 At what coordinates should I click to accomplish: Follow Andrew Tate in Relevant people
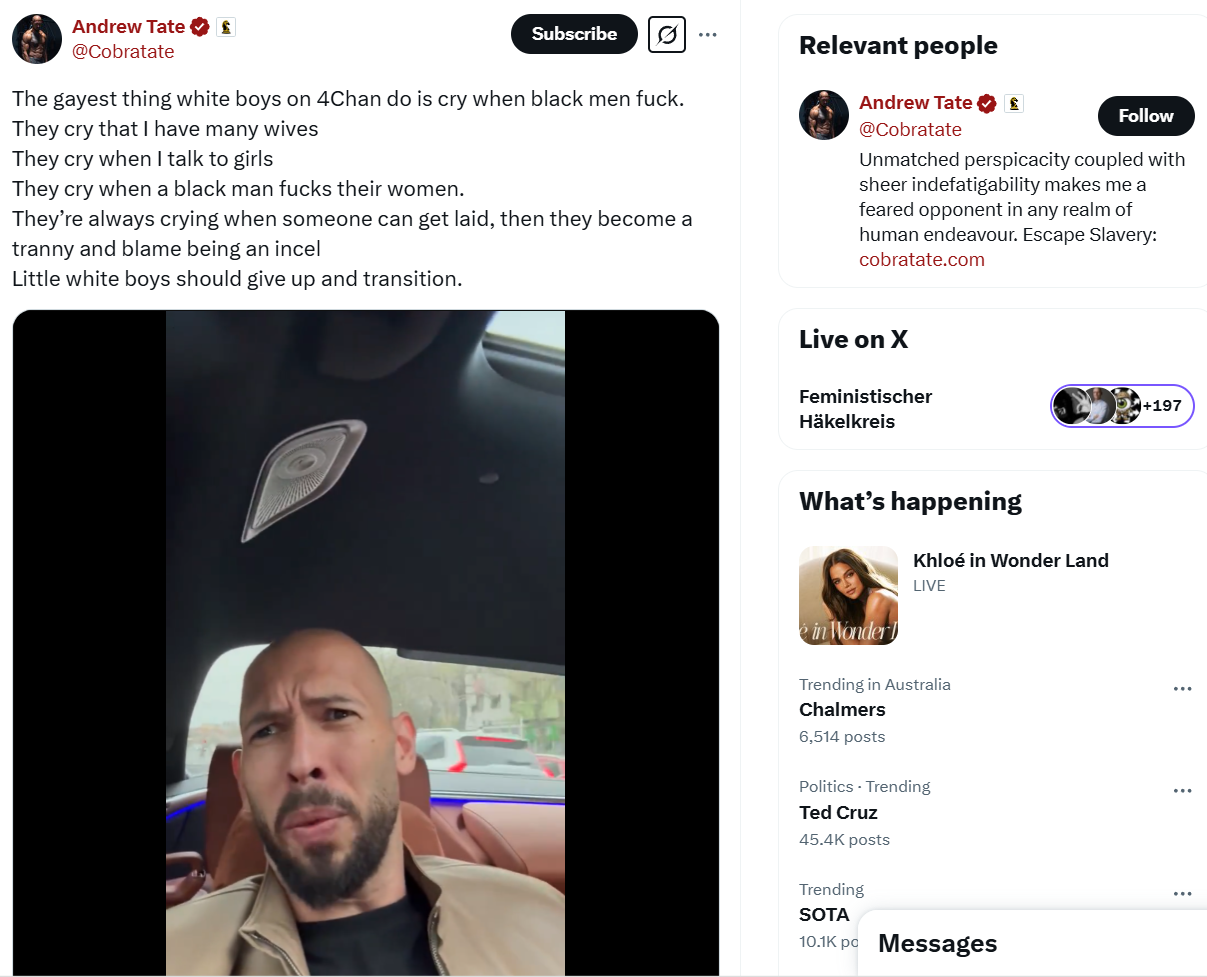(x=1146, y=116)
